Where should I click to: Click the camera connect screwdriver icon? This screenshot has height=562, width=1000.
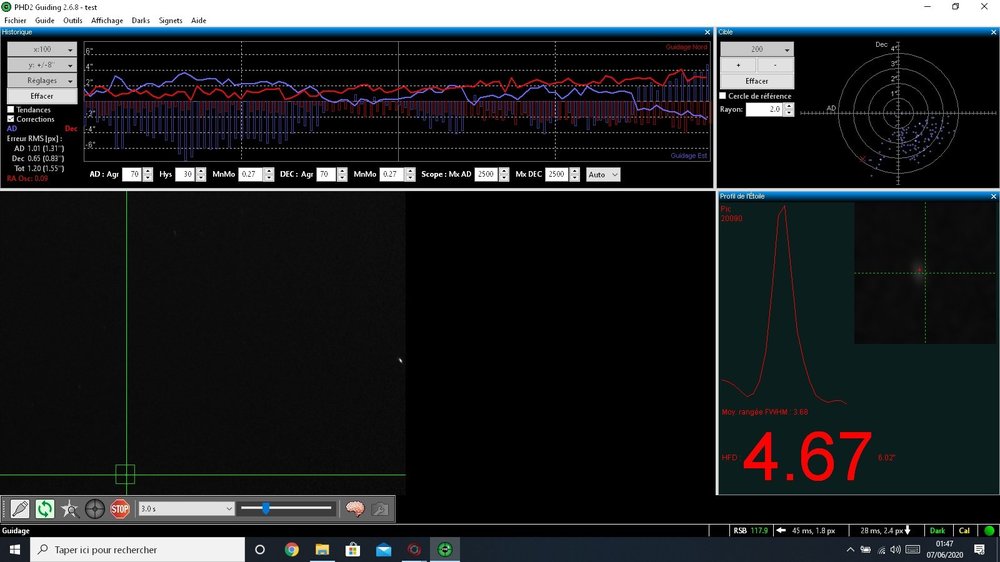click(x=20, y=509)
